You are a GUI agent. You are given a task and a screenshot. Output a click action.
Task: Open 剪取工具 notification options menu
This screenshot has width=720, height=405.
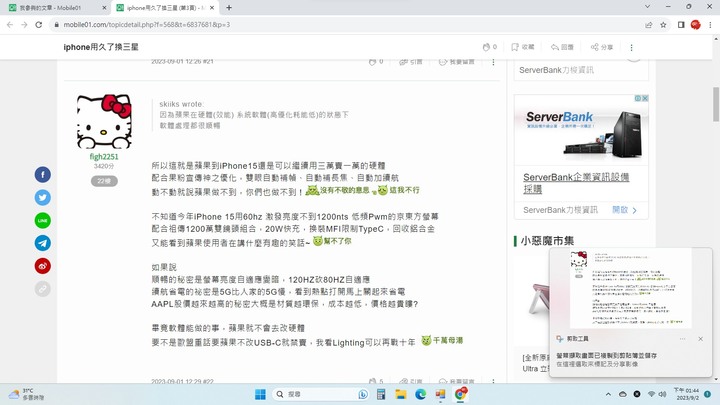(682, 339)
